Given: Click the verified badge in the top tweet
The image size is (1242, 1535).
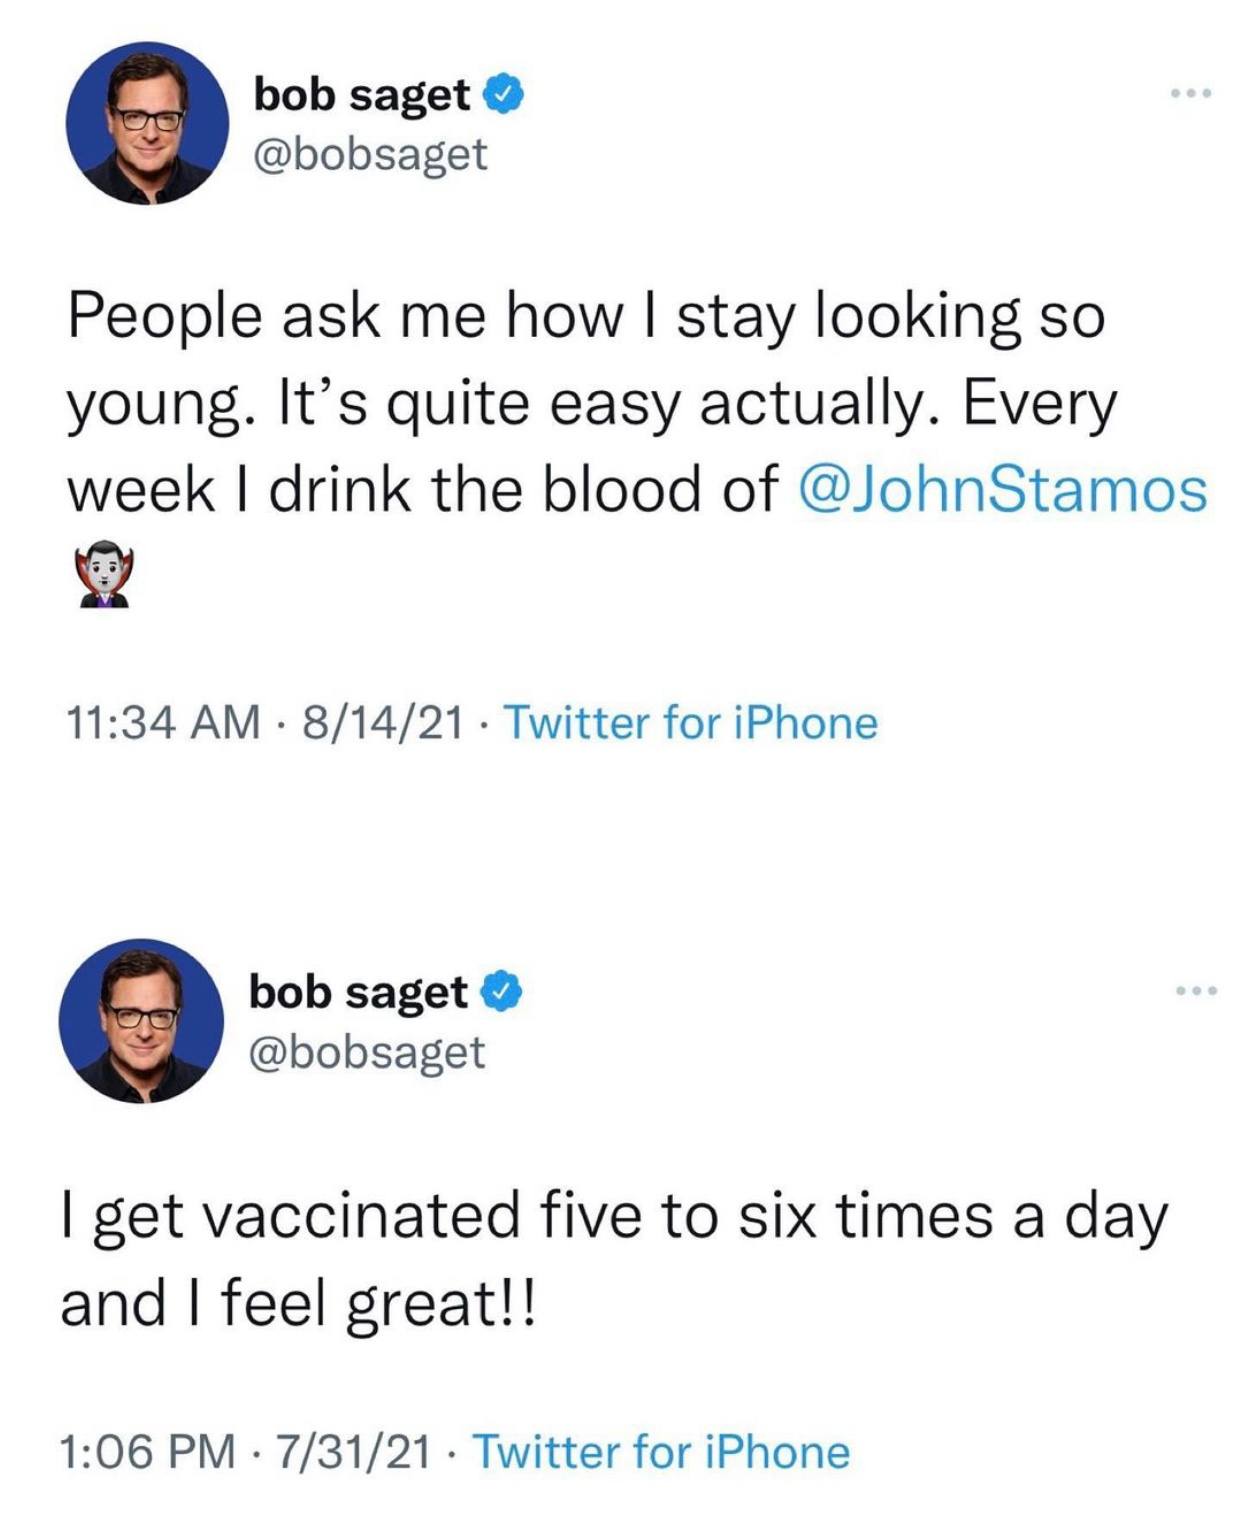Looking at the screenshot, I should pyautogui.click(x=504, y=95).
